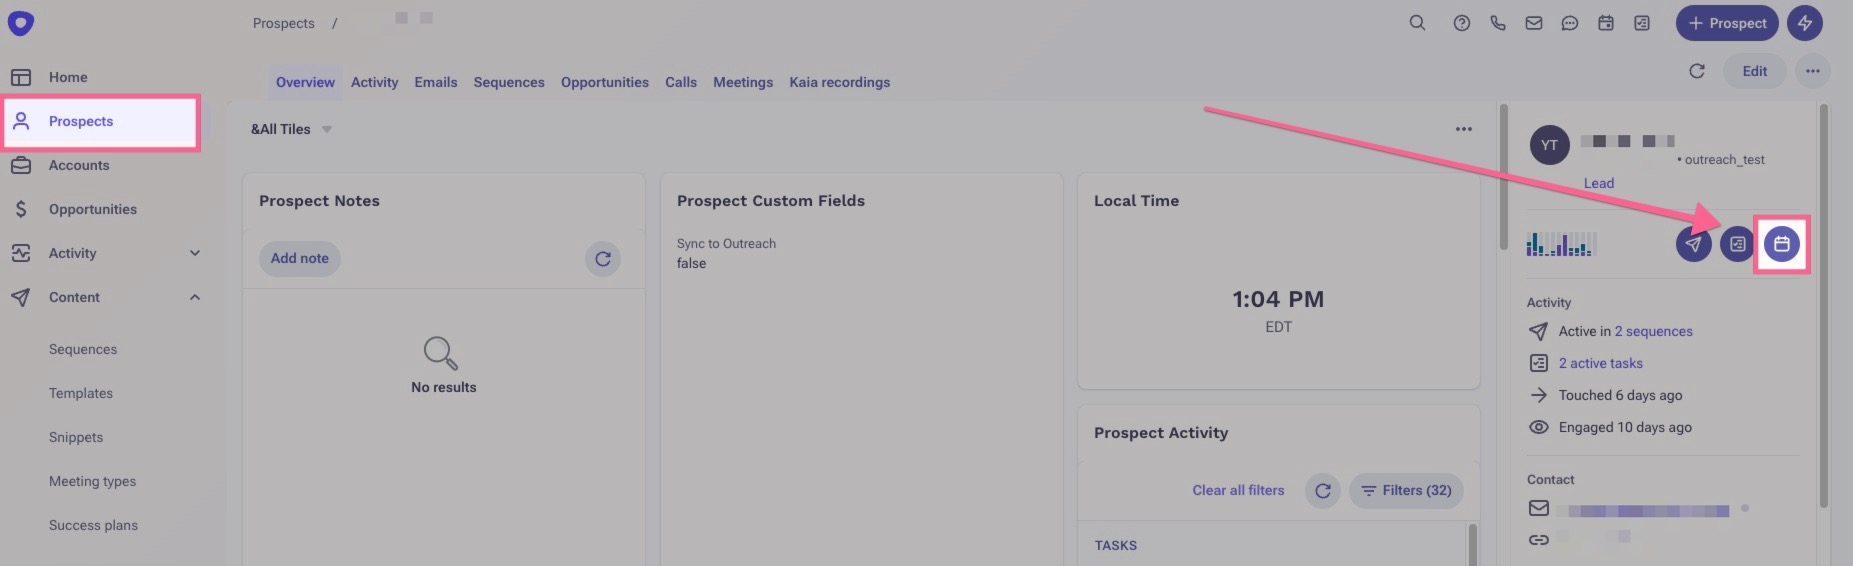Create task button in prospect panel
Viewport: 1853px width, 566px height.
point(1738,244)
